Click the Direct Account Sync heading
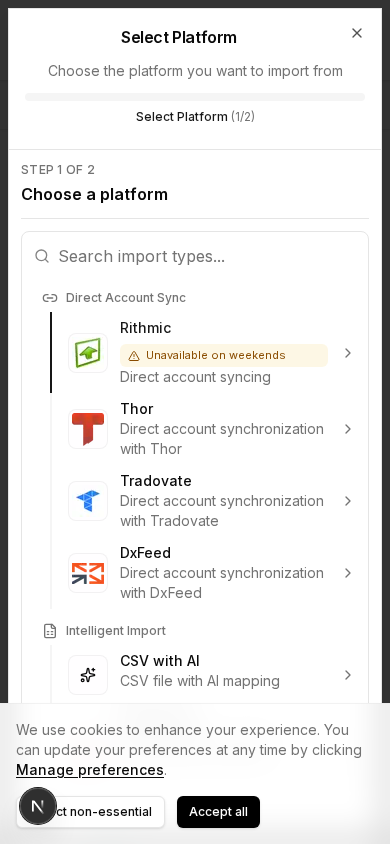 (x=126, y=298)
